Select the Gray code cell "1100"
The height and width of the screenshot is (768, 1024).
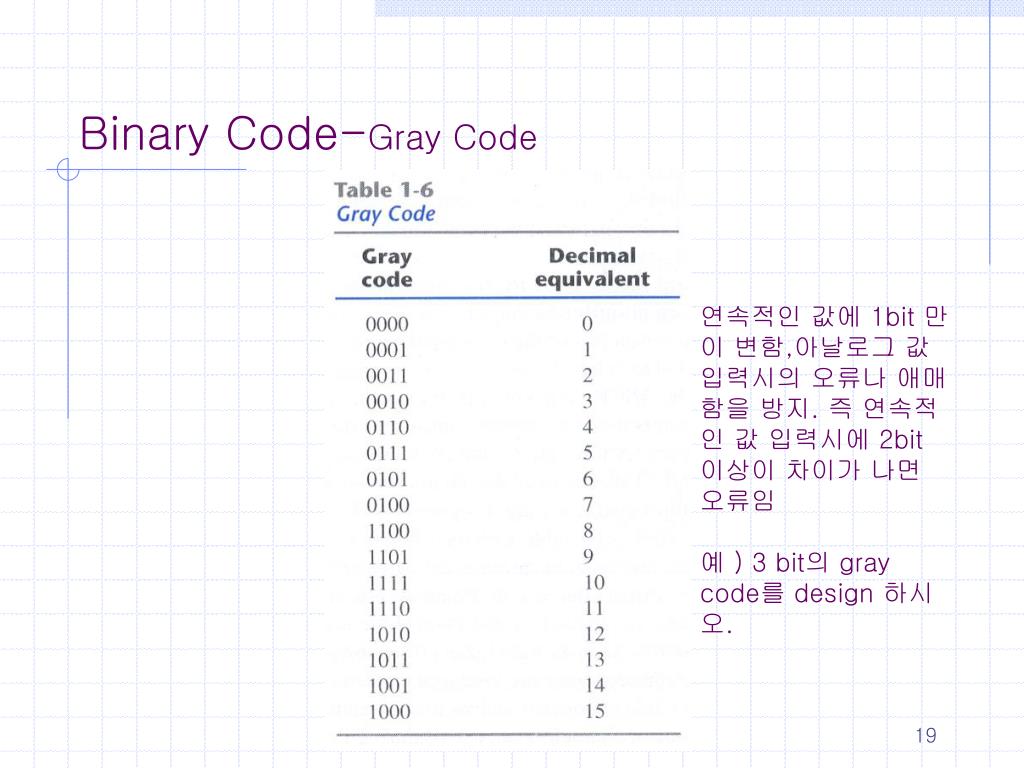click(x=389, y=531)
